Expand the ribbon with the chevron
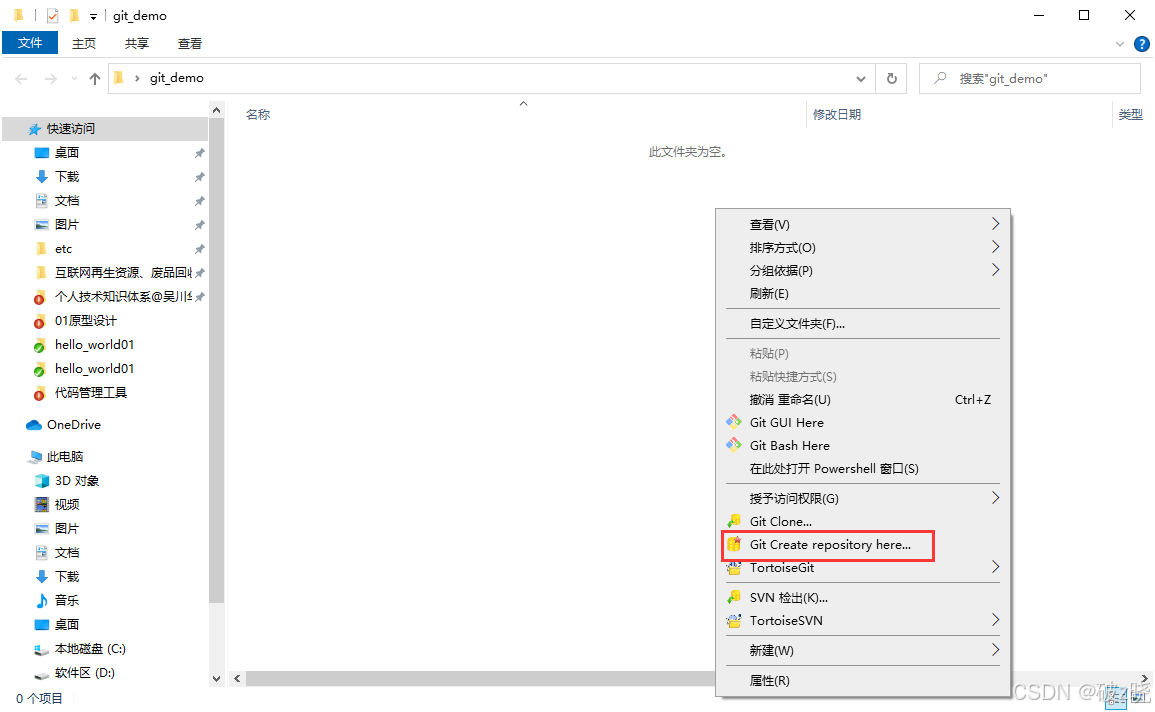Viewport: 1155px width, 712px height. [1120, 44]
